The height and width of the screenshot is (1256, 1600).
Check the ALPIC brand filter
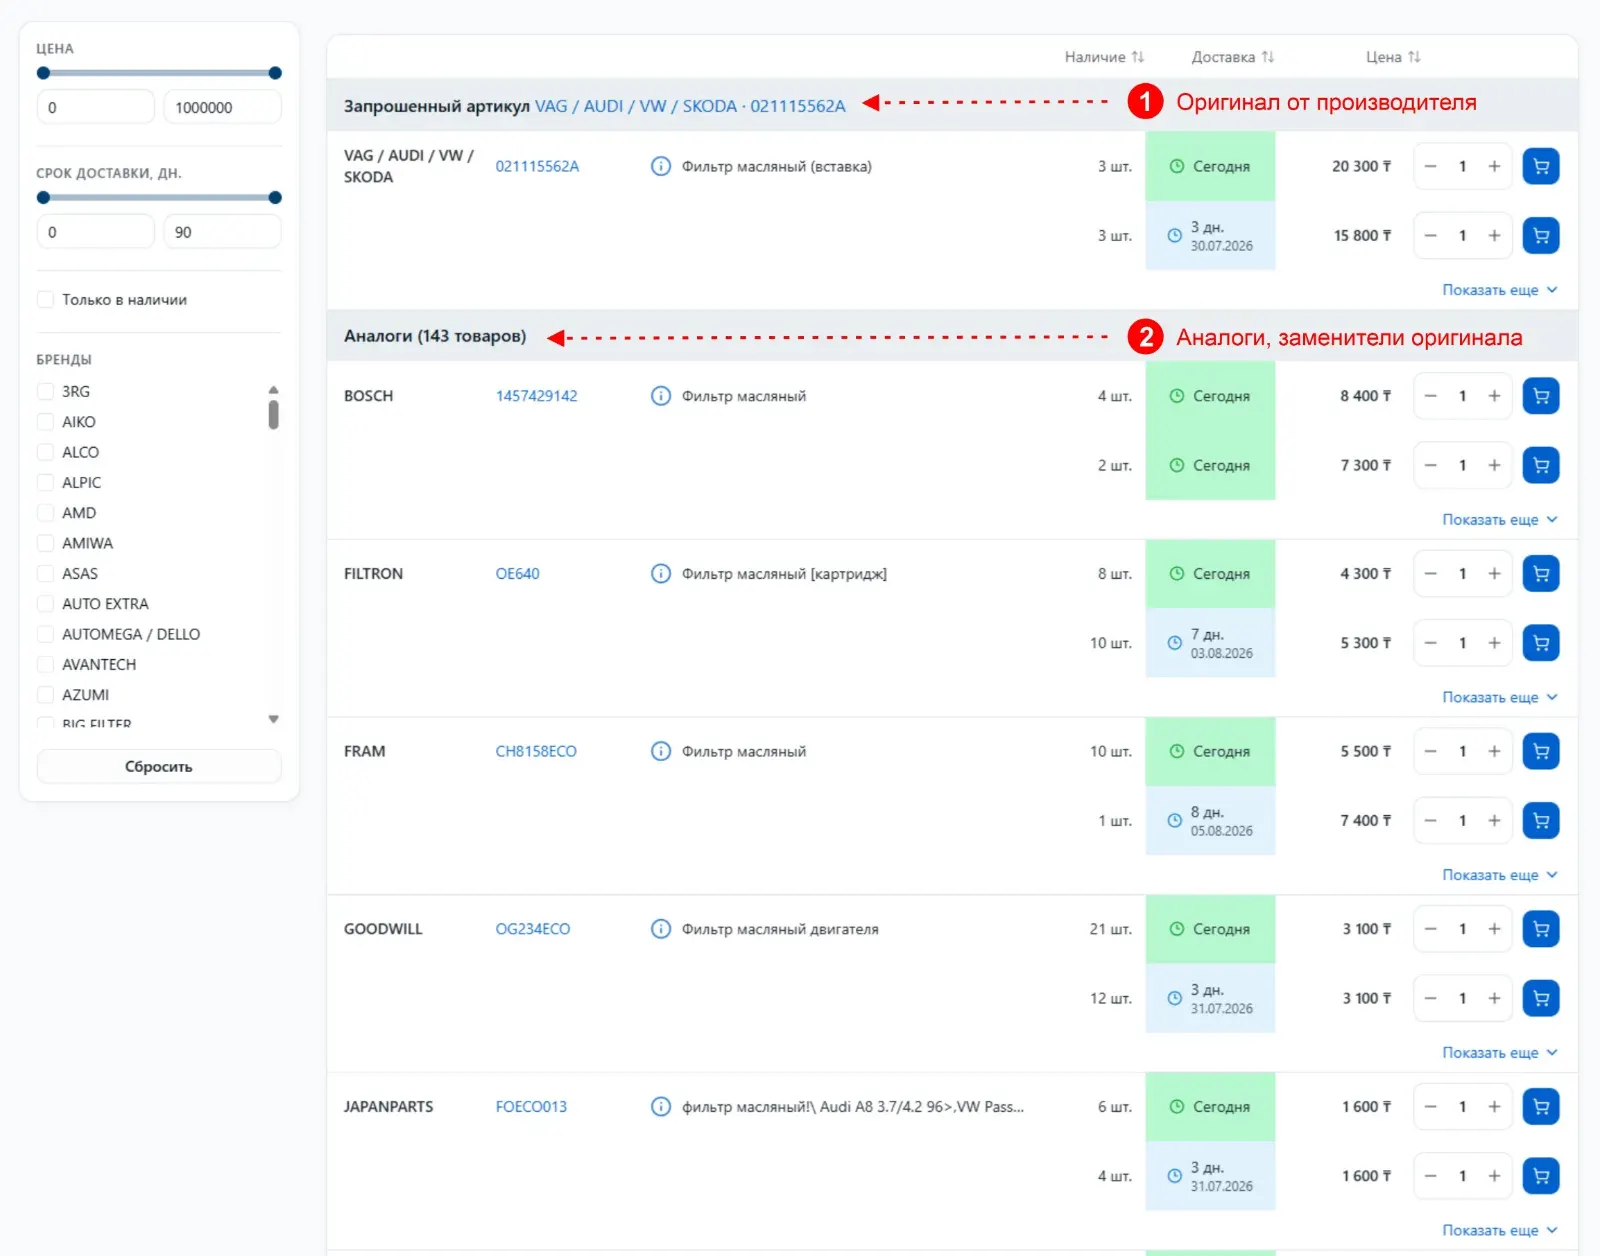tap(45, 482)
